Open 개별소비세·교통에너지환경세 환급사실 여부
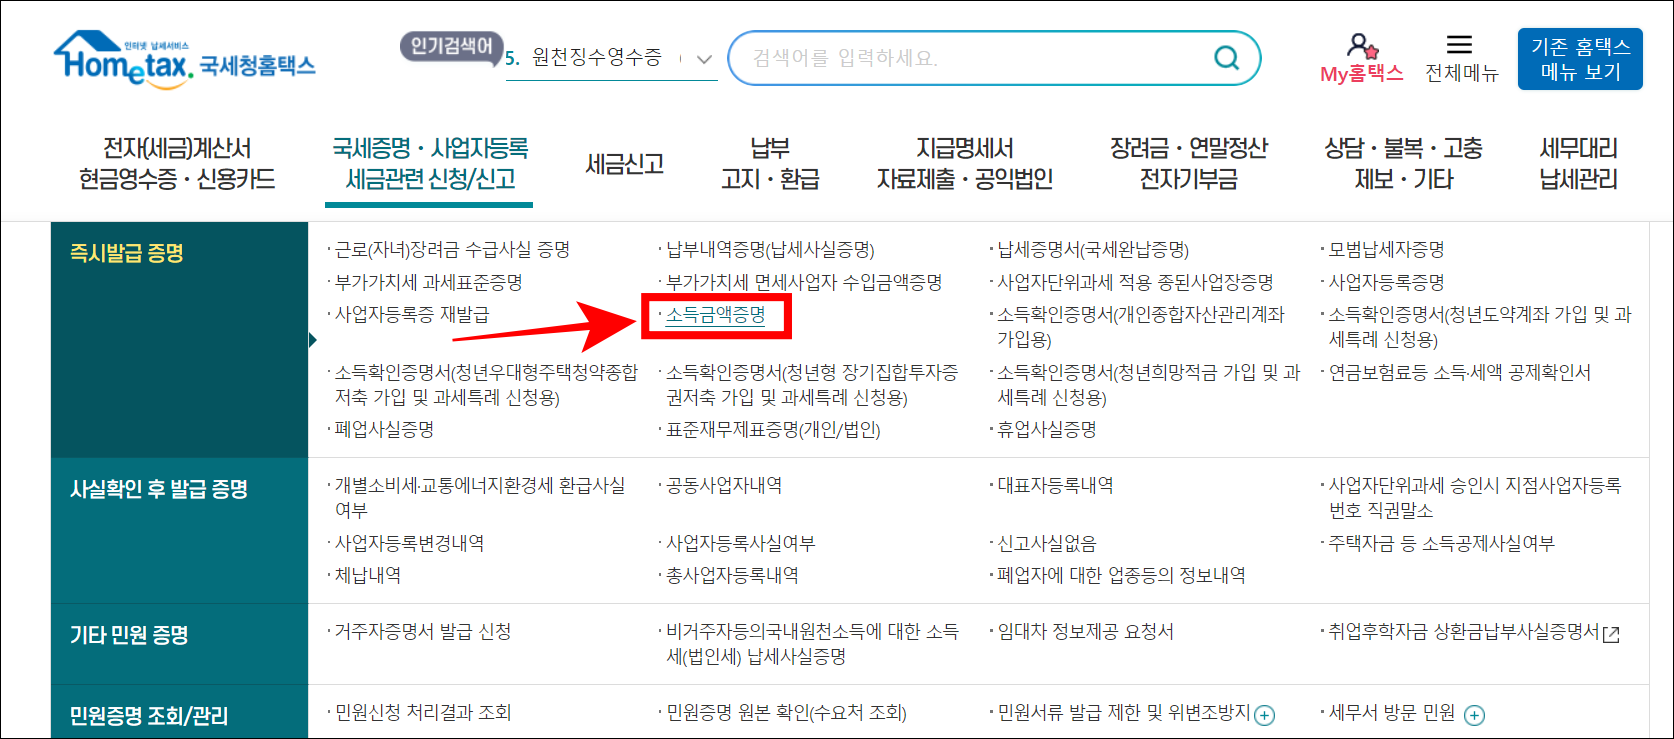1674x739 pixels. (x=480, y=498)
